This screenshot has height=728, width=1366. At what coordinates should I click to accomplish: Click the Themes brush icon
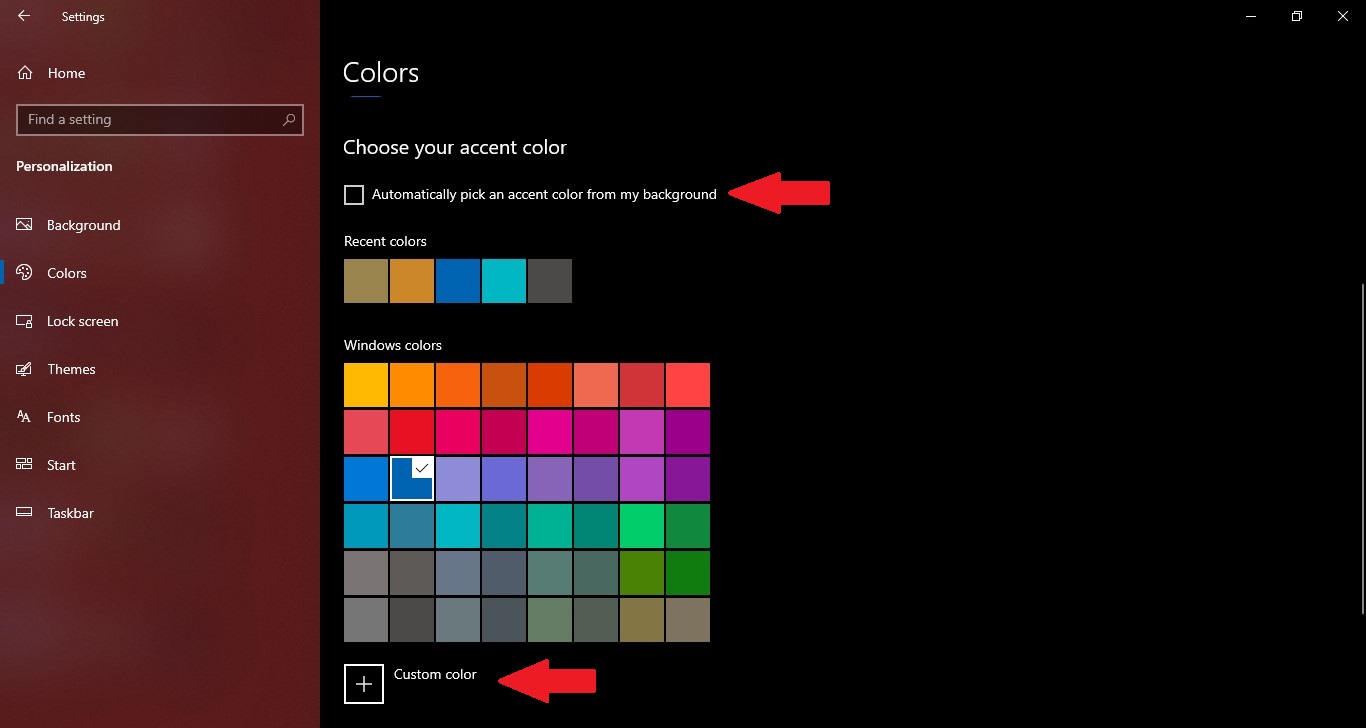coord(25,369)
